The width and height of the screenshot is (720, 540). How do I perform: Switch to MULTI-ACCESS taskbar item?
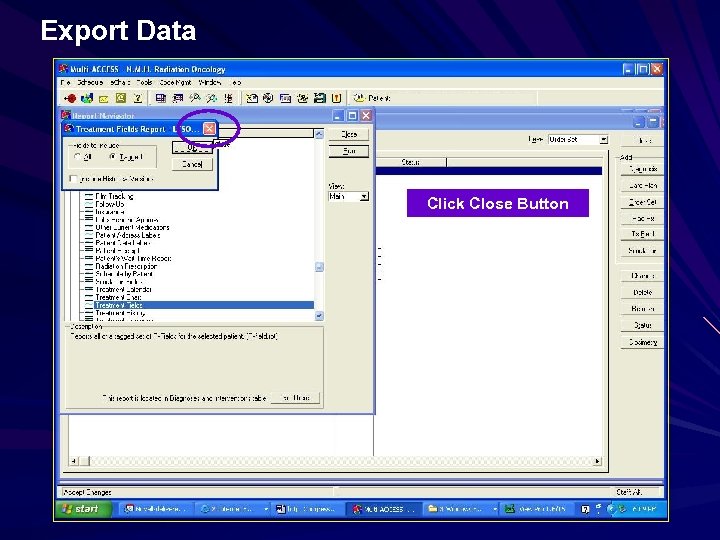[383, 509]
